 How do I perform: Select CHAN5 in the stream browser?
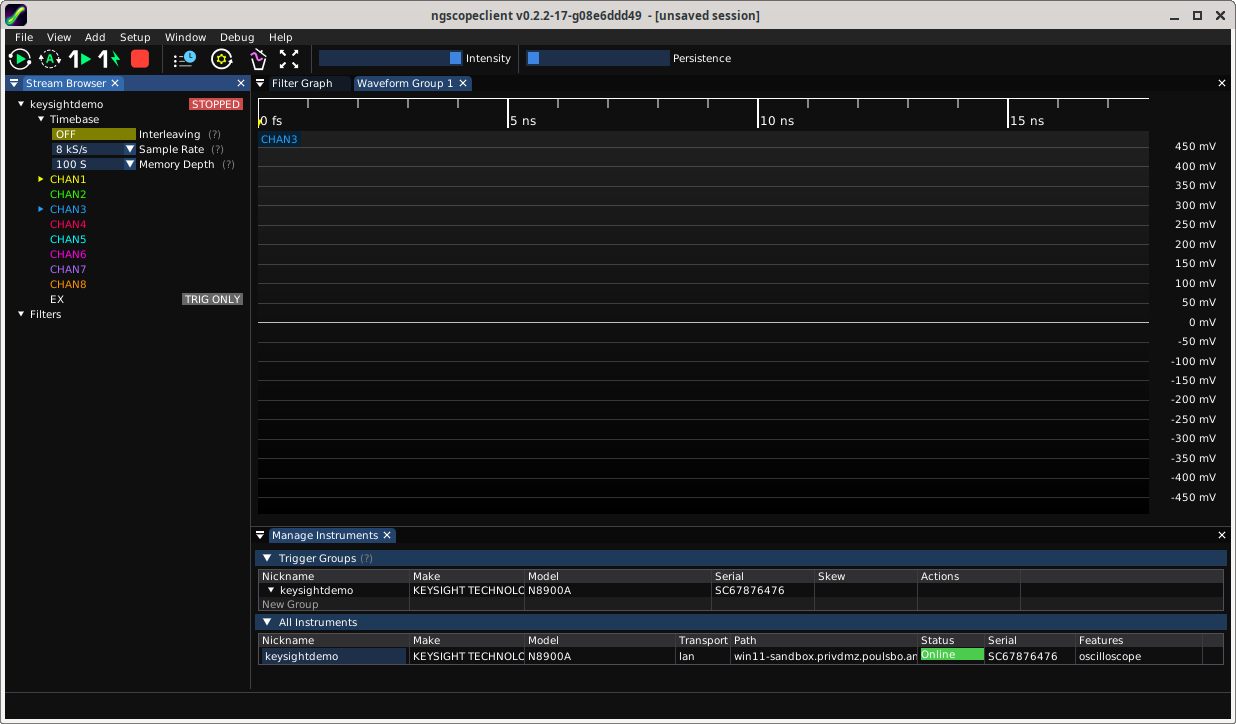[68, 239]
